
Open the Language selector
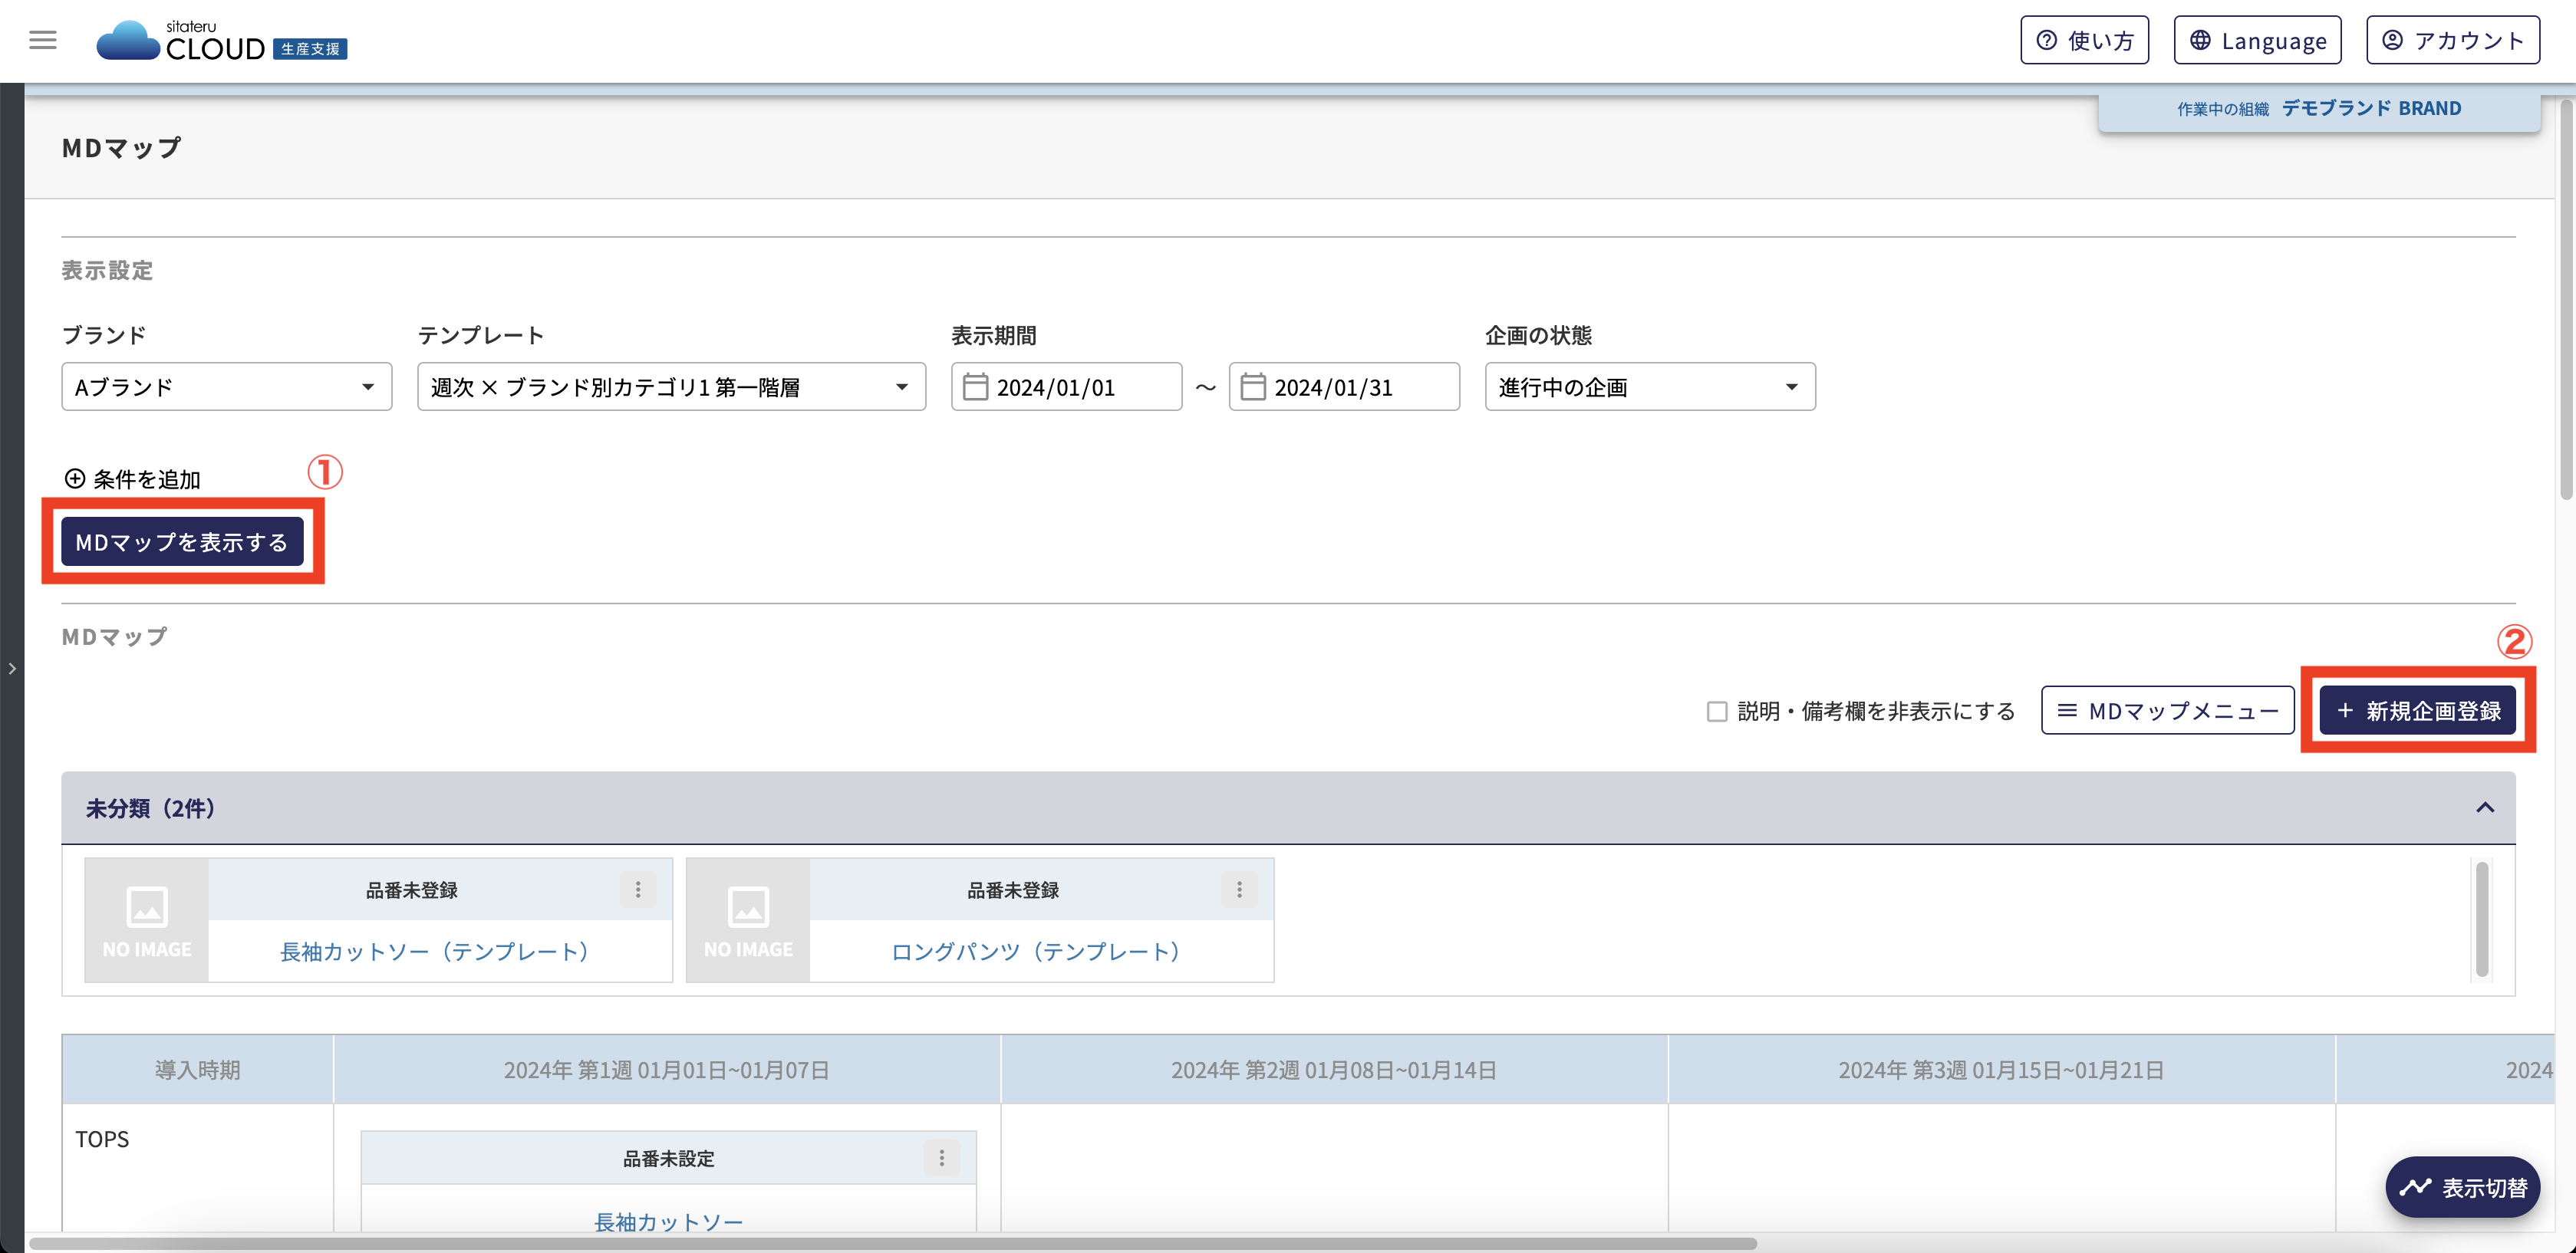coord(2257,40)
